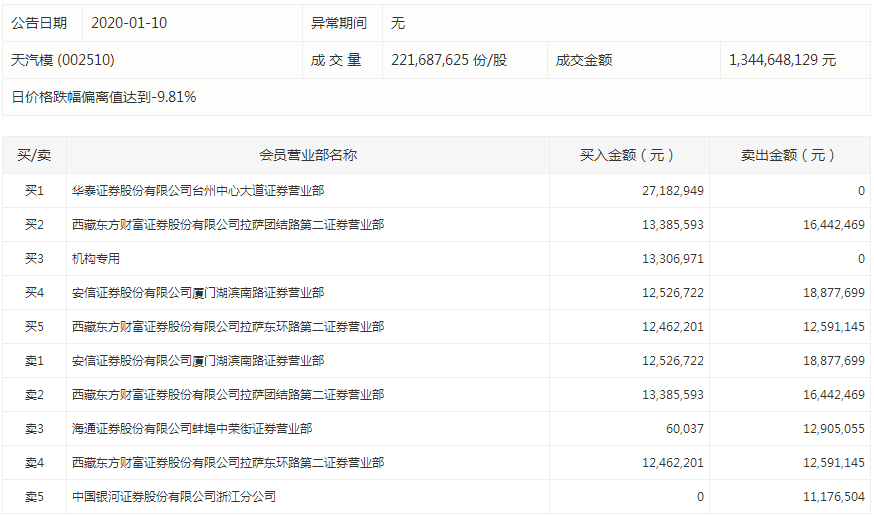The image size is (874, 517).
Task: Click 安信证券厦门湖滨南路 in 卖1 row
Action: [198, 360]
